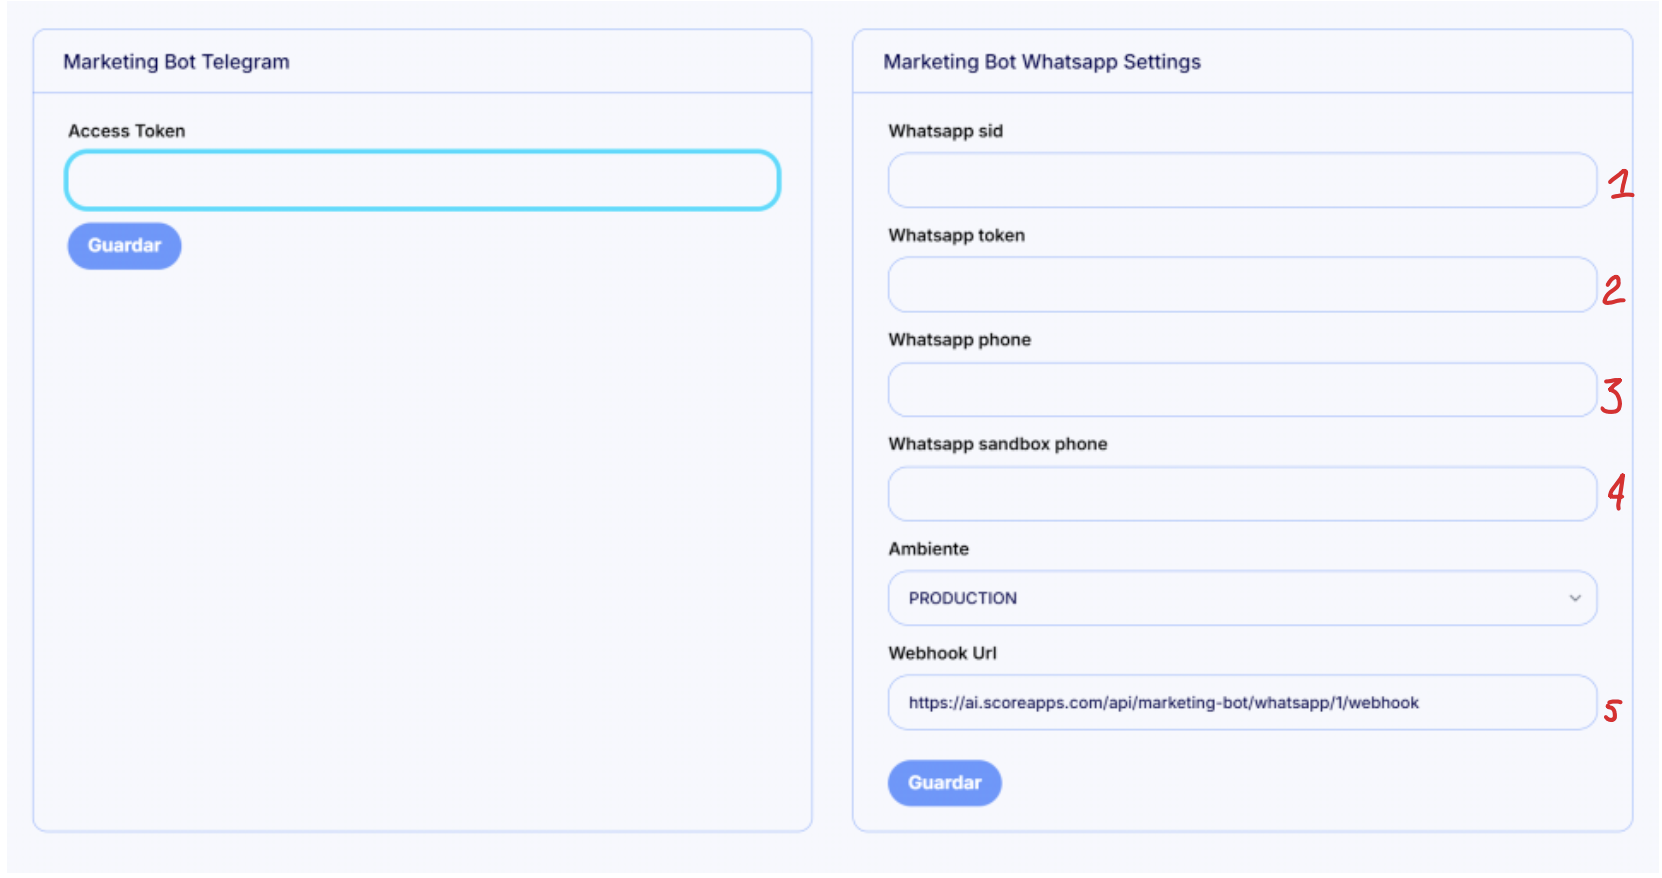
Task: Click the Whatsapp token label
Action: tap(956, 236)
